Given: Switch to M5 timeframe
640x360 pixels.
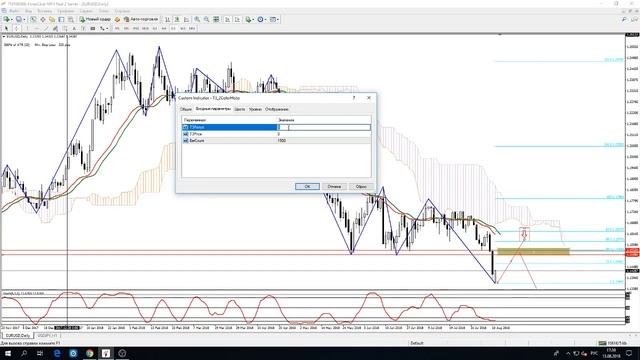Looking at the screenshot, I should [x=127, y=29].
